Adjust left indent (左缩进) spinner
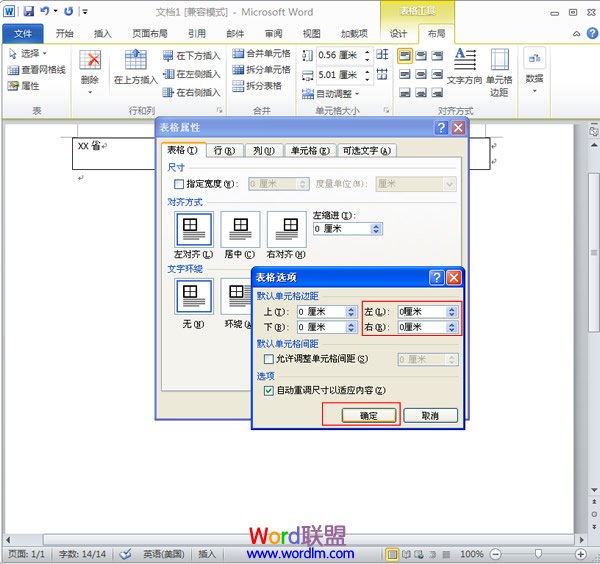 [x=376, y=229]
